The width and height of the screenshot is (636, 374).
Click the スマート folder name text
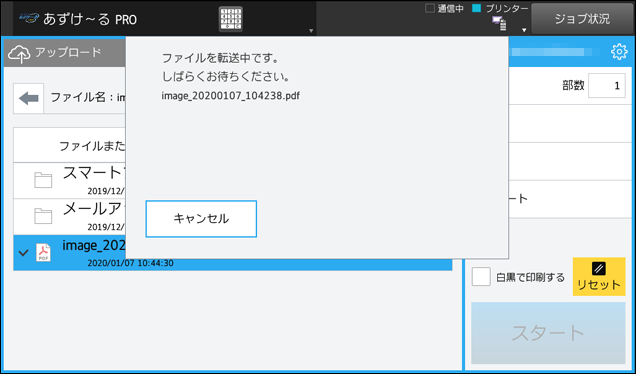pyautogui.click(x=93, y=173)
